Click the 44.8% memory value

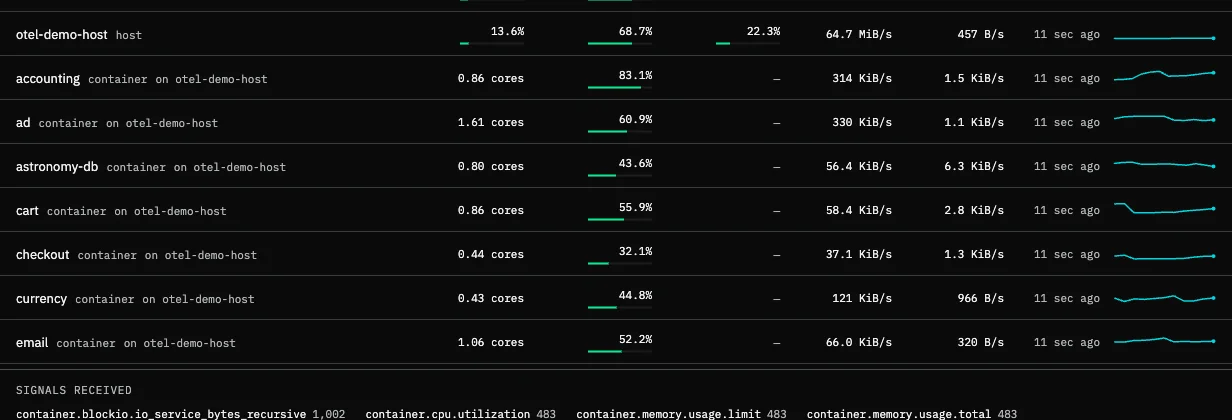coord(635,295)
